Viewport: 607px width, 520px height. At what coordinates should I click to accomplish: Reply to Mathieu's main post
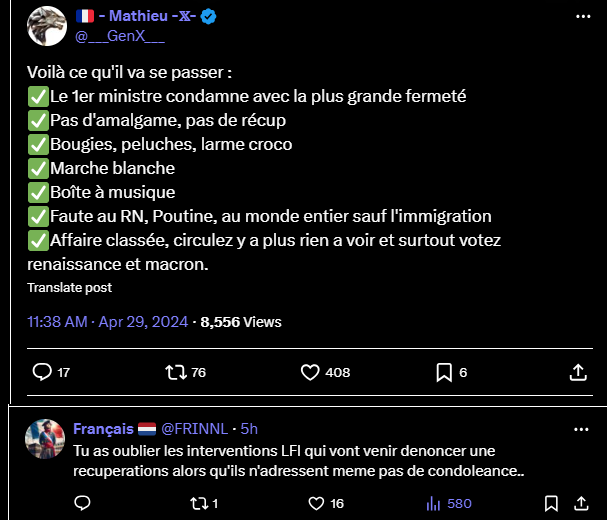[x=43, y=372]
